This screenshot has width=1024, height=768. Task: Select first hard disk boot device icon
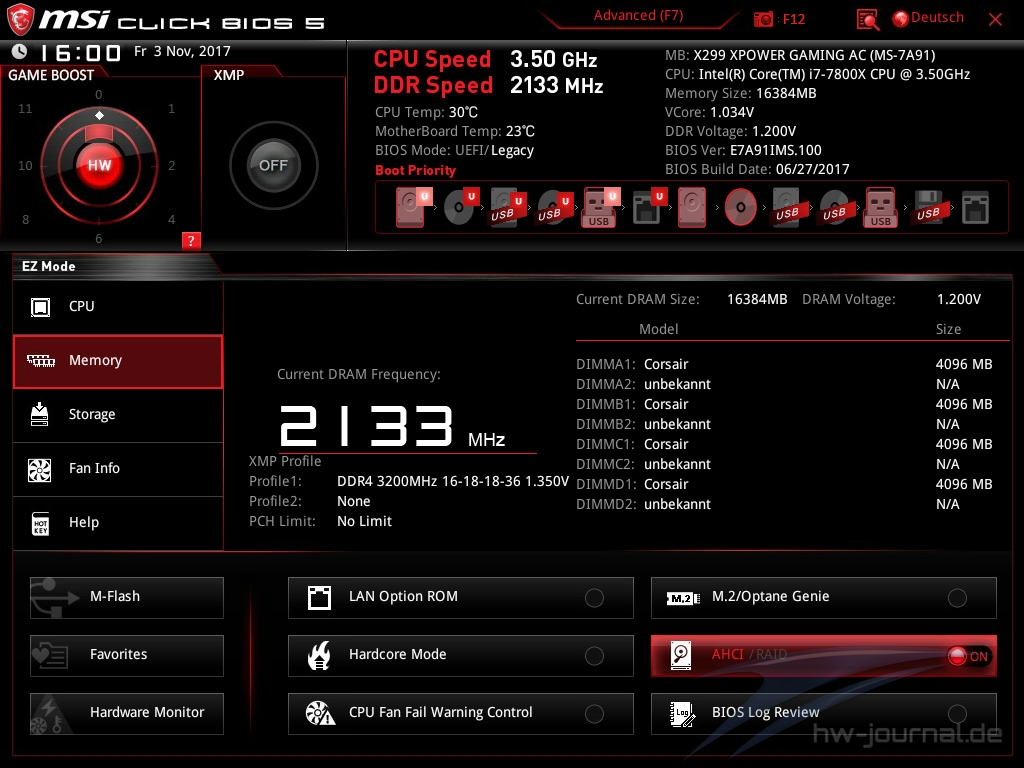(414, 207)
